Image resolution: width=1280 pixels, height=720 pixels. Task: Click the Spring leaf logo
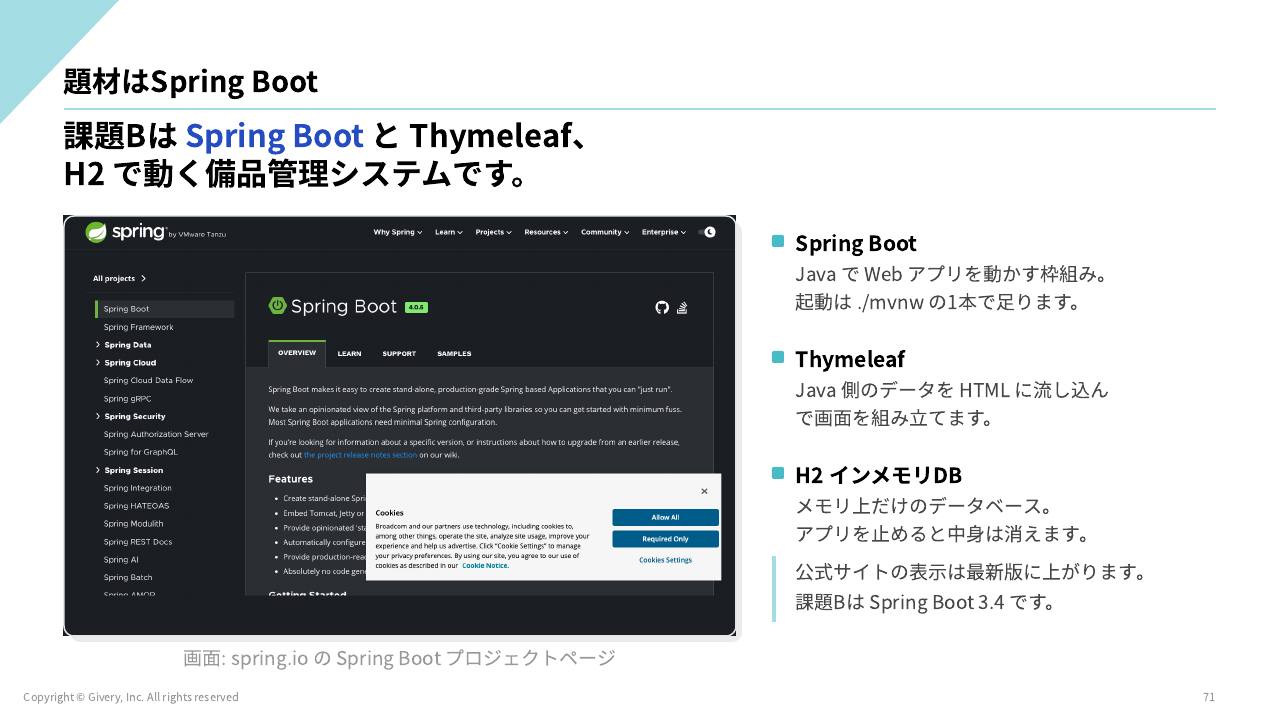click(x=96, y=232)
